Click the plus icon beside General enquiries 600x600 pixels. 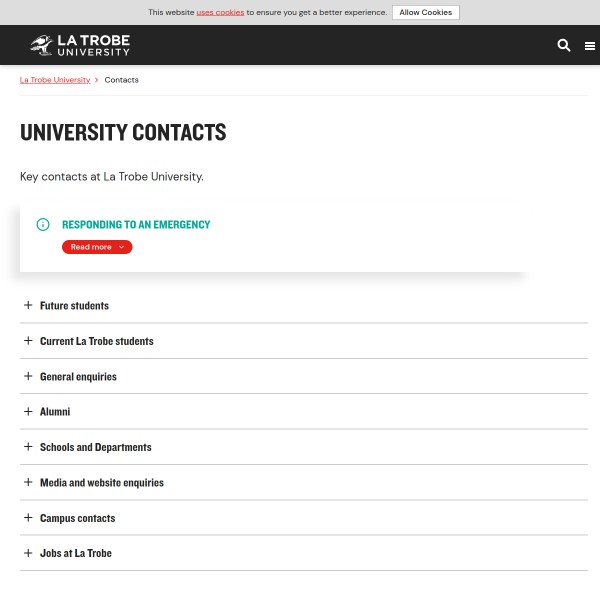(28, 376)
